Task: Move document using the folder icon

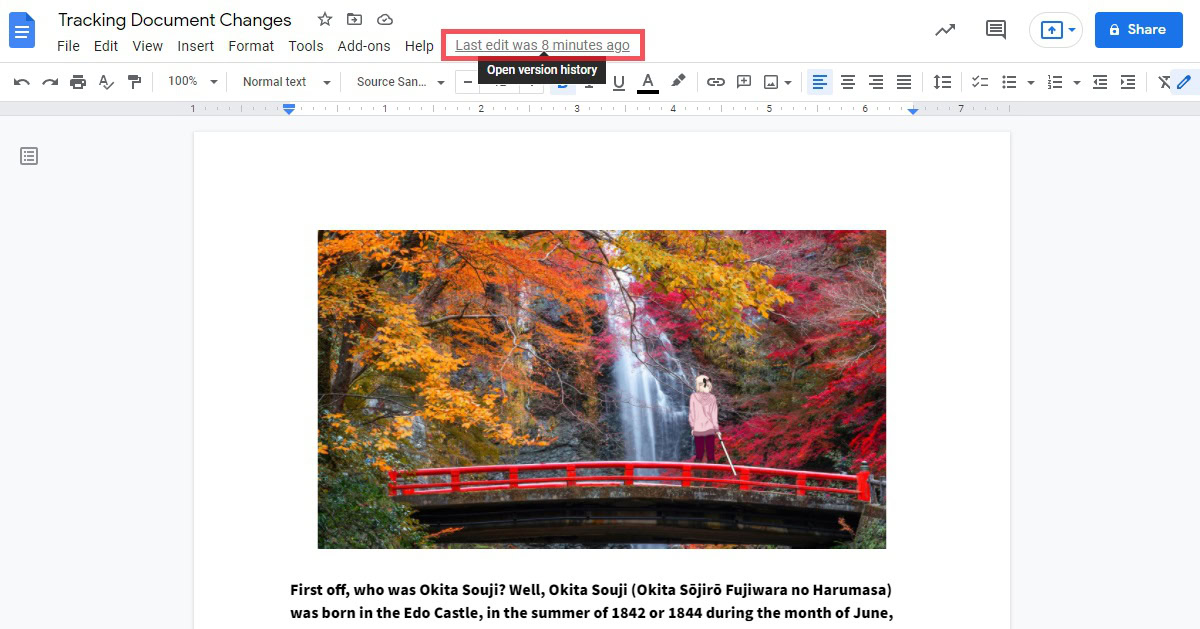Action: pos(355,19)
